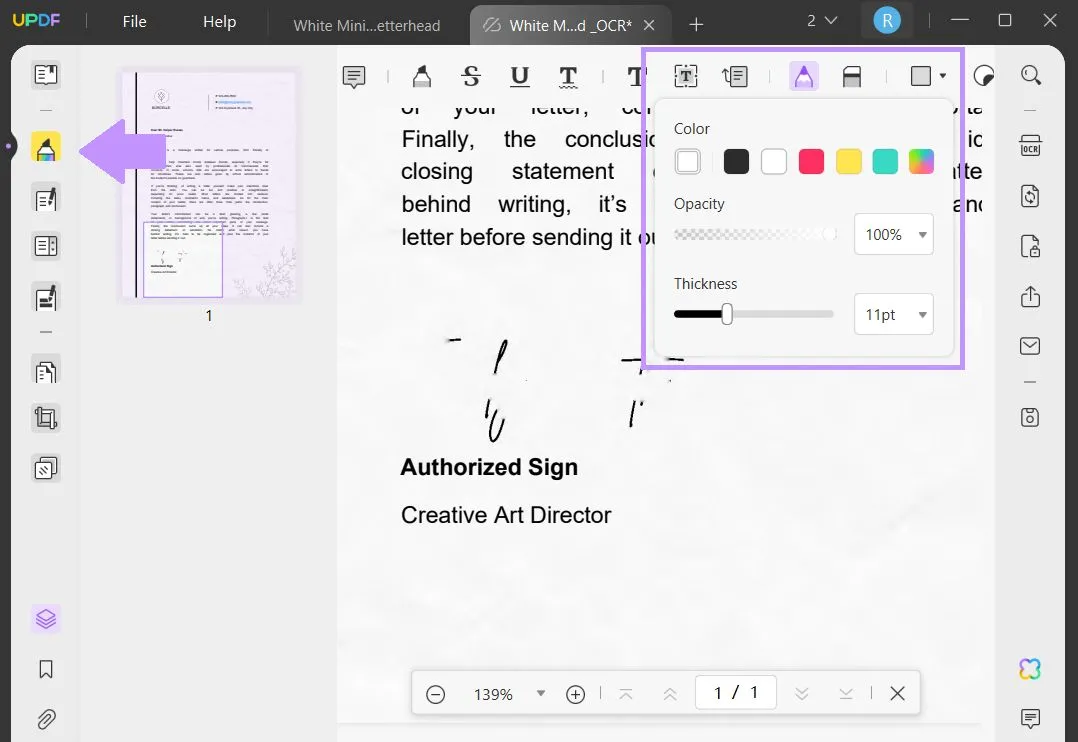1078x742 pixels.
Task: Switch to the White Mini letterhead tab
Action: (367, 25)
